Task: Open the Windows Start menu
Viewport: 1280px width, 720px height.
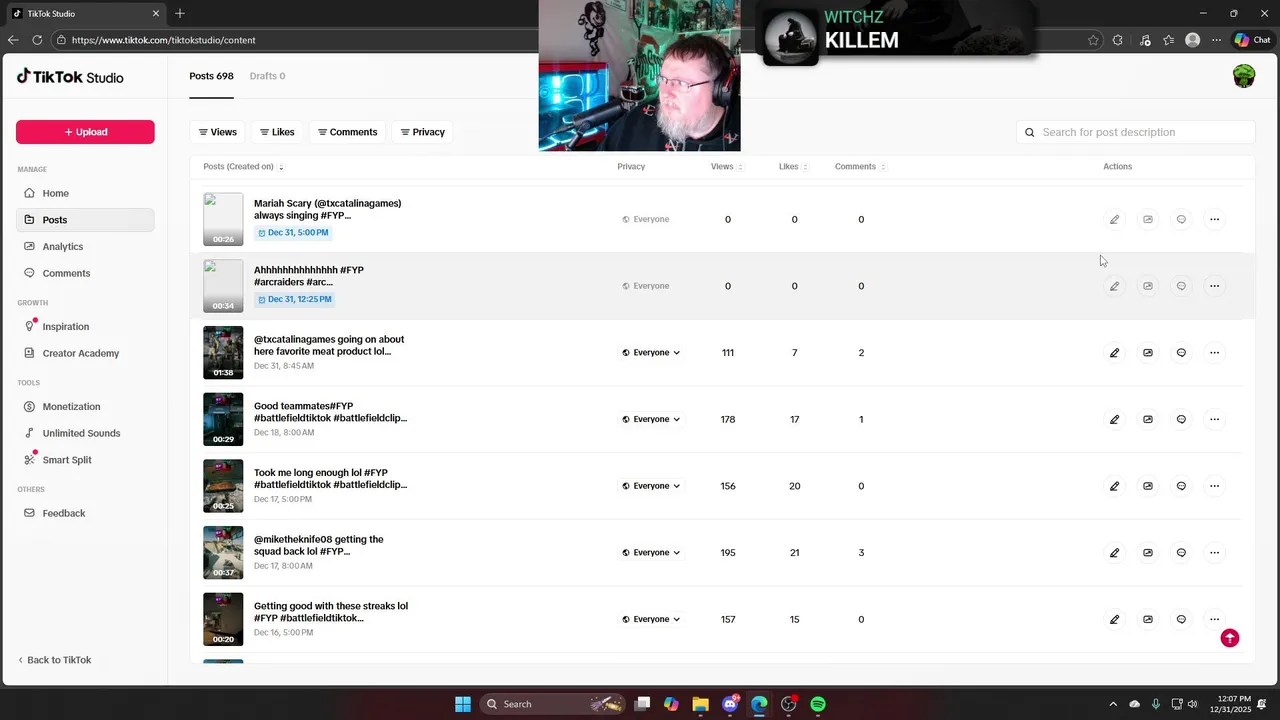Action: 463,704
